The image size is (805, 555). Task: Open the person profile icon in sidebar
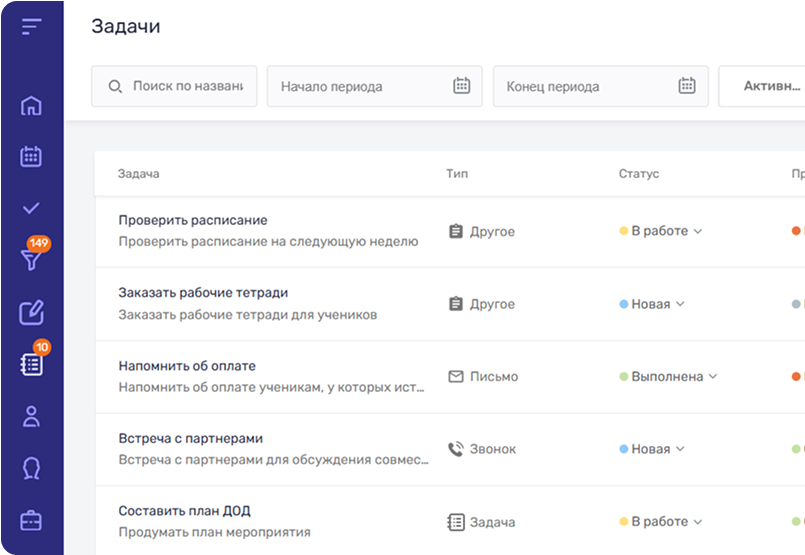tap(31, 416)
